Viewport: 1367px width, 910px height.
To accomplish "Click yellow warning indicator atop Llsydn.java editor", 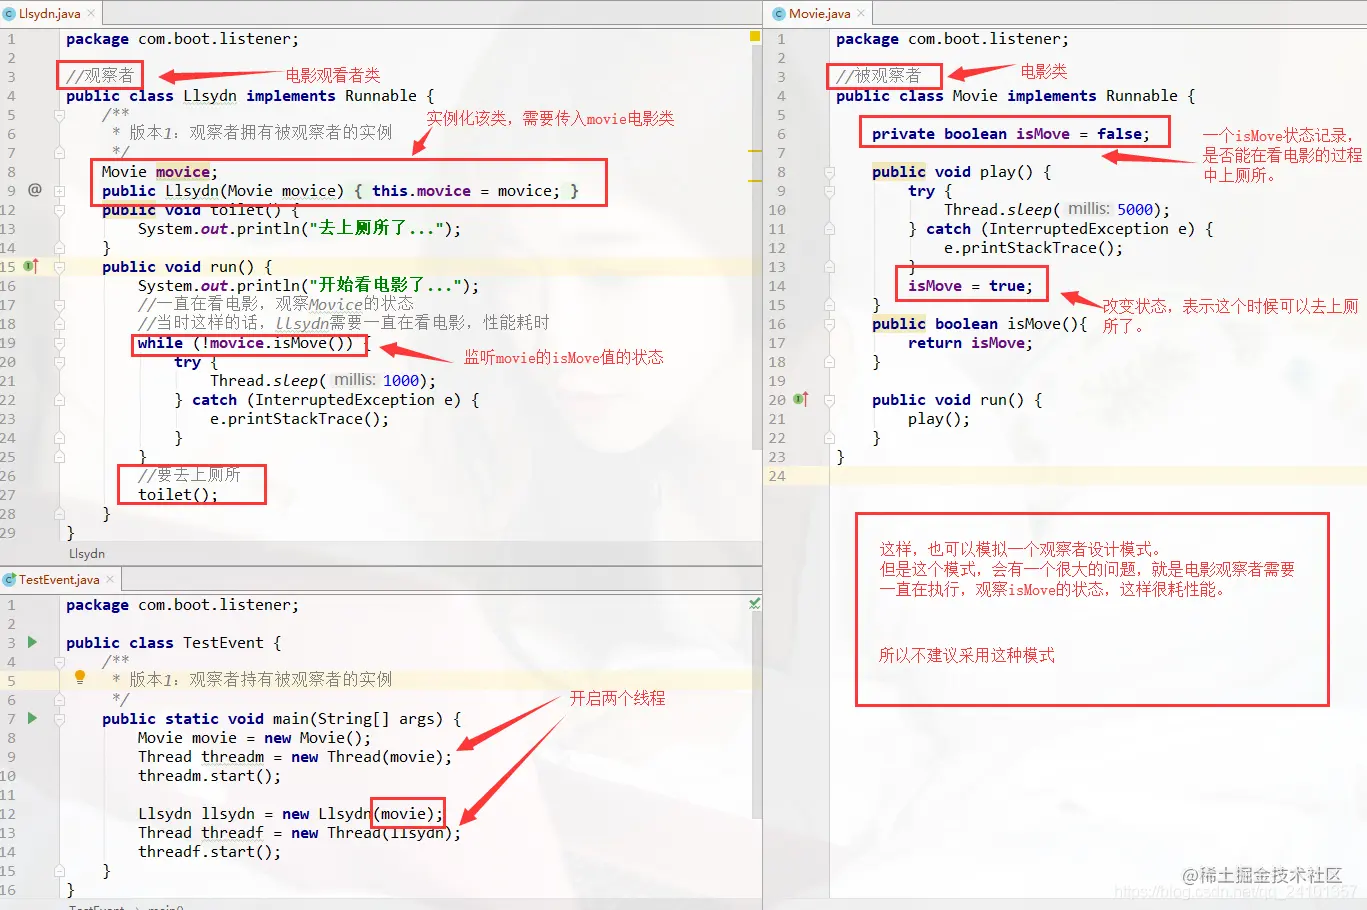I will 755,37.
